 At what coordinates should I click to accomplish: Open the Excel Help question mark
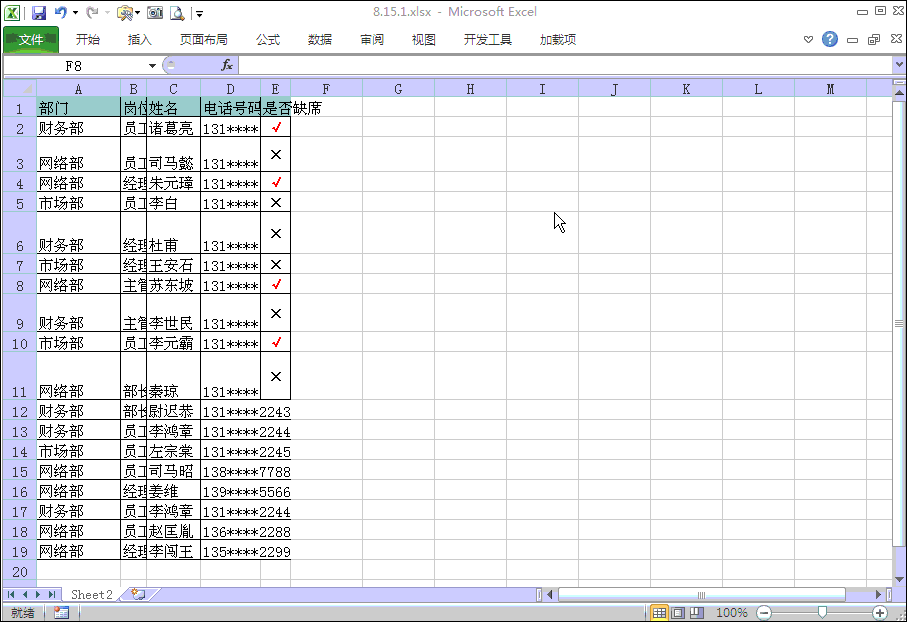point(829,39)
